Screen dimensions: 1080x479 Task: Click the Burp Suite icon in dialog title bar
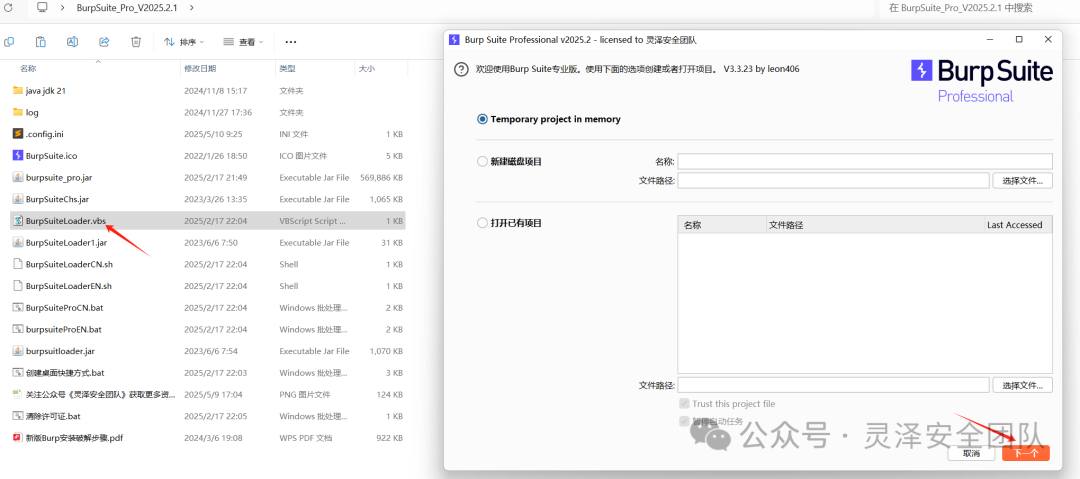coord(454,40)
